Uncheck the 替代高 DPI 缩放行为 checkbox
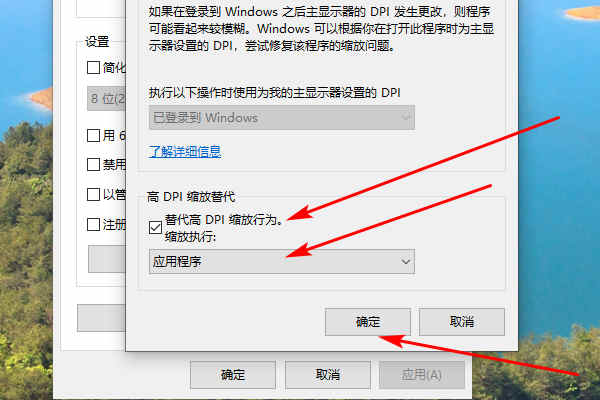Screen dimensions: 600x400 point(155,228)
